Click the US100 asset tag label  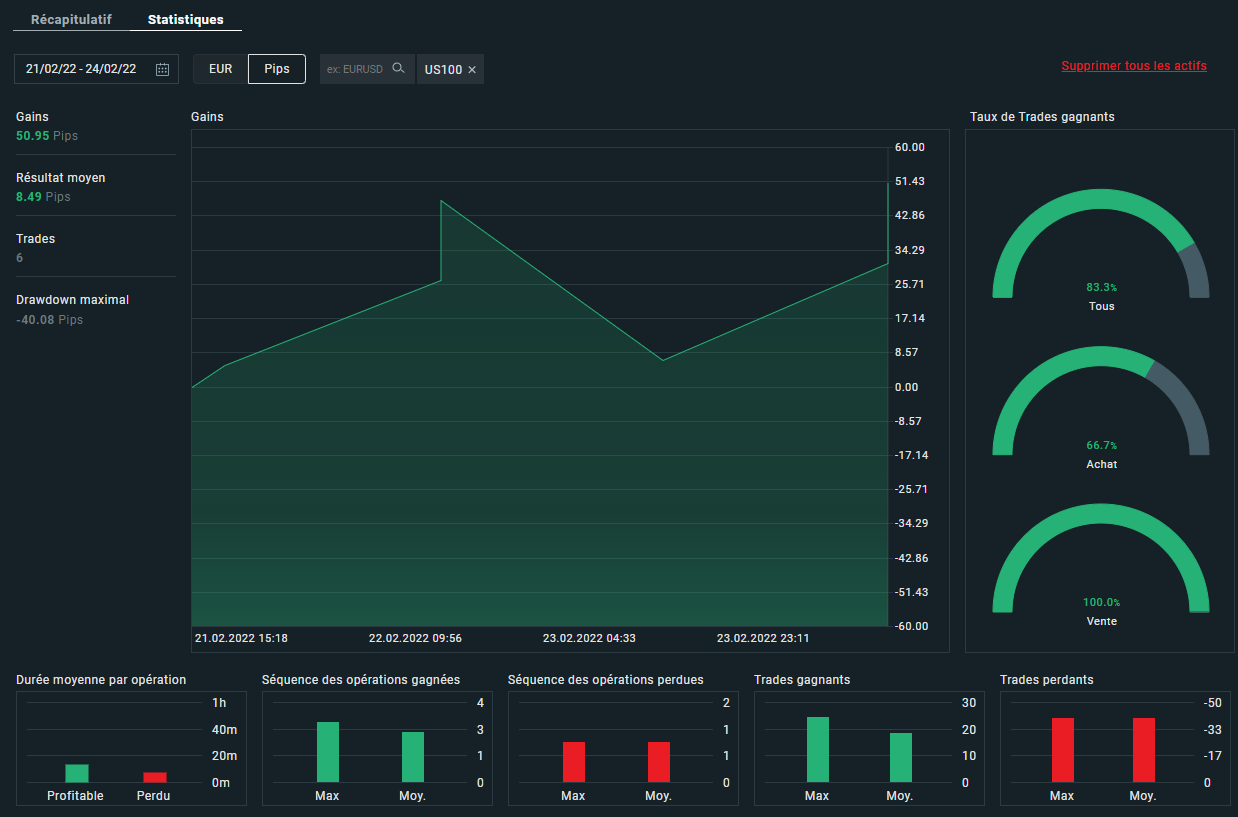coord(443,70)
